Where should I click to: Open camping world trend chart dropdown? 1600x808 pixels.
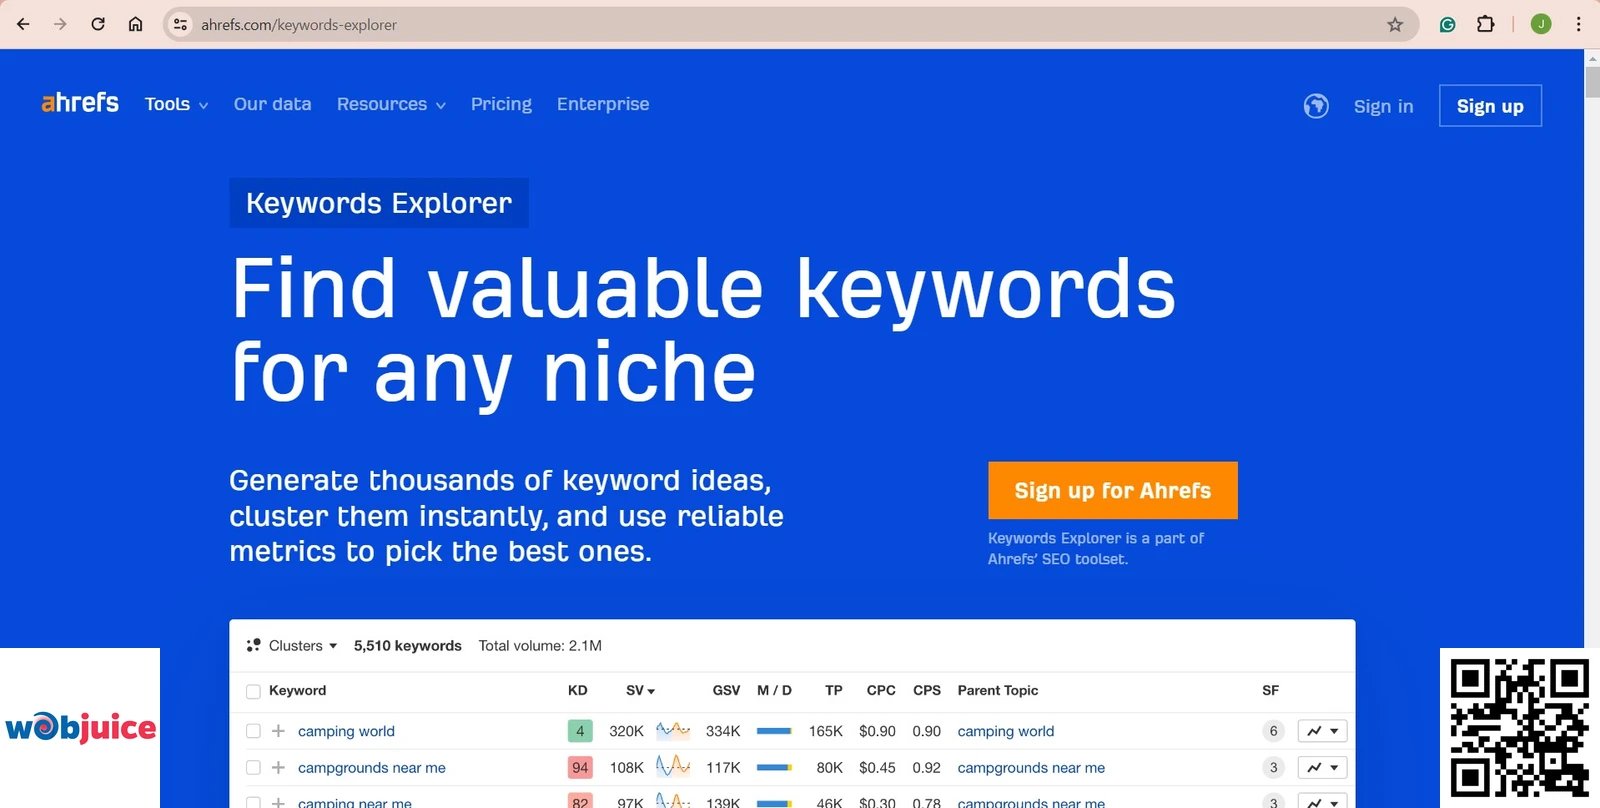pyautogui.click(x=1322, y=731)
